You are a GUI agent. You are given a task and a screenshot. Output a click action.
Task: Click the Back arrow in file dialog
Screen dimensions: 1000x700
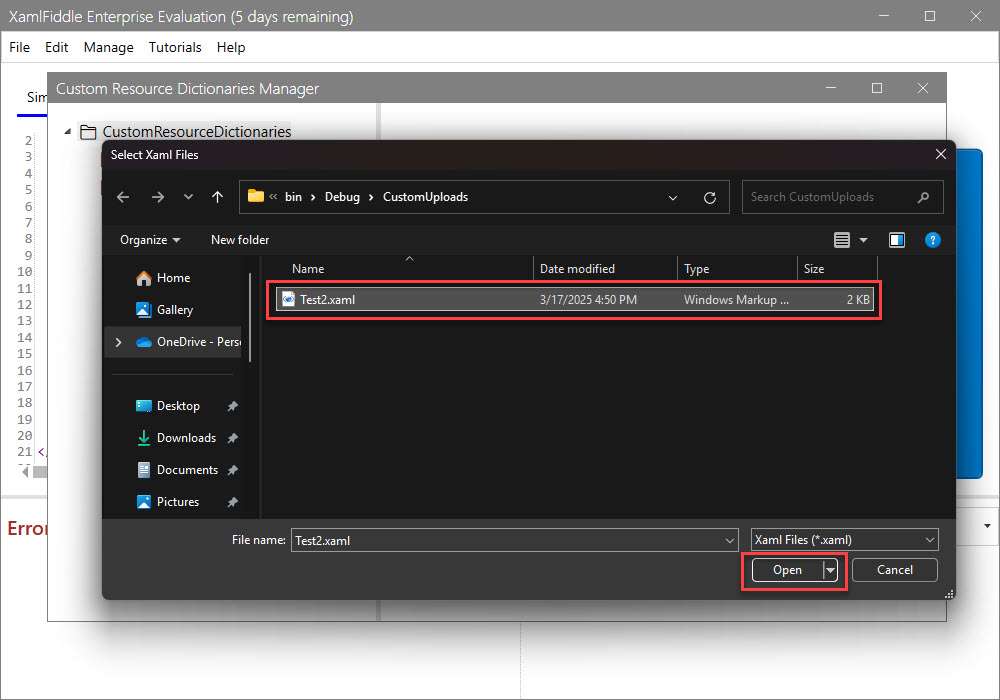point(123,197)
